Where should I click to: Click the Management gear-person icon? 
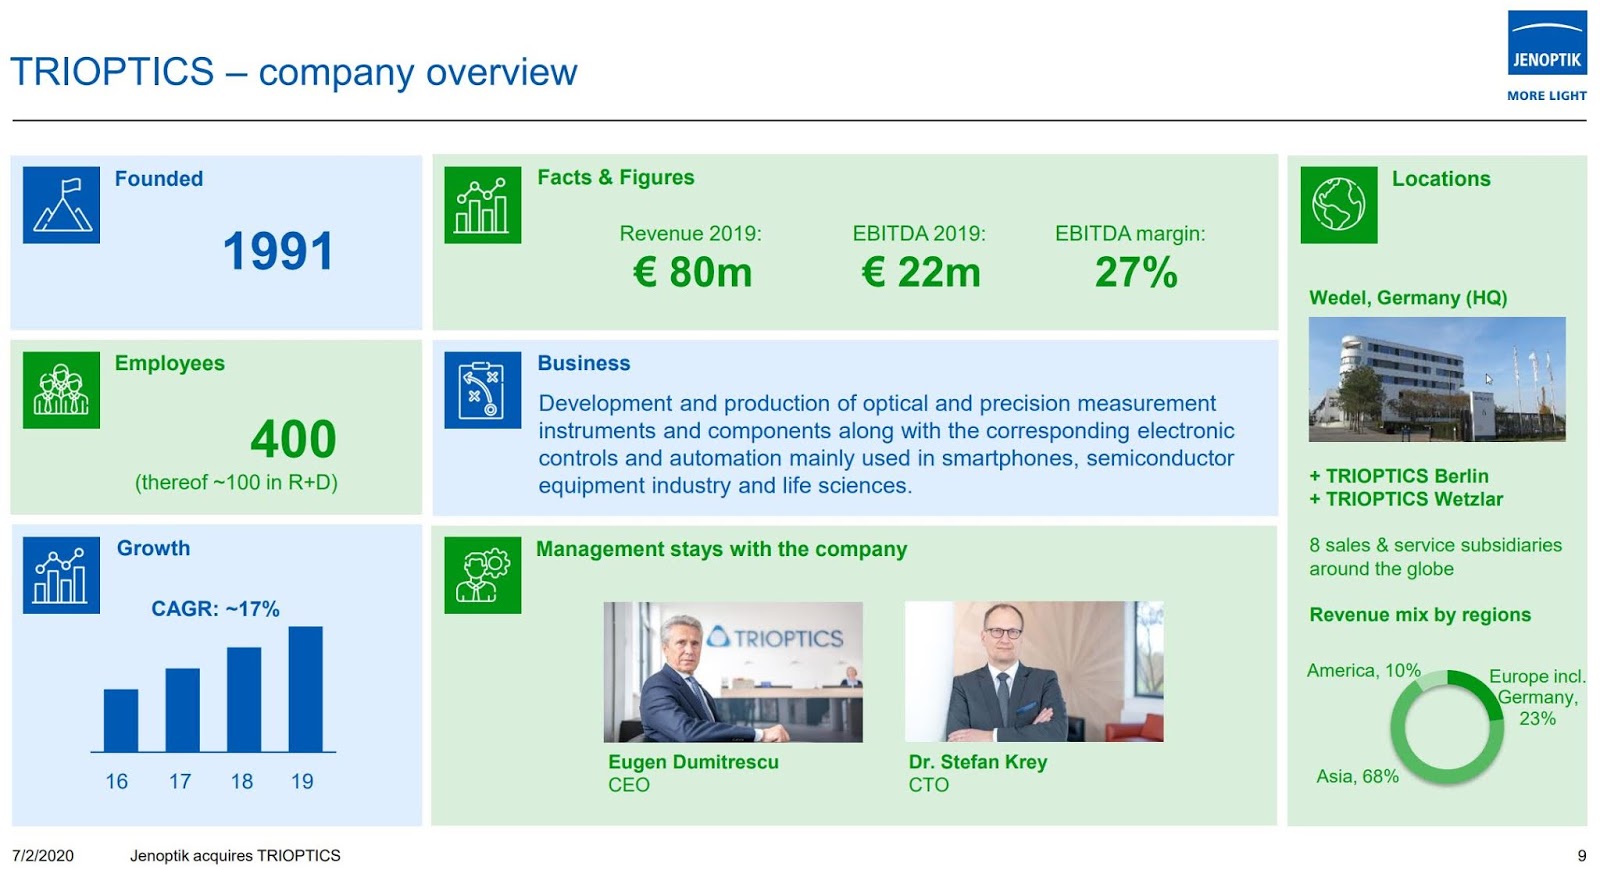point(482,575)
